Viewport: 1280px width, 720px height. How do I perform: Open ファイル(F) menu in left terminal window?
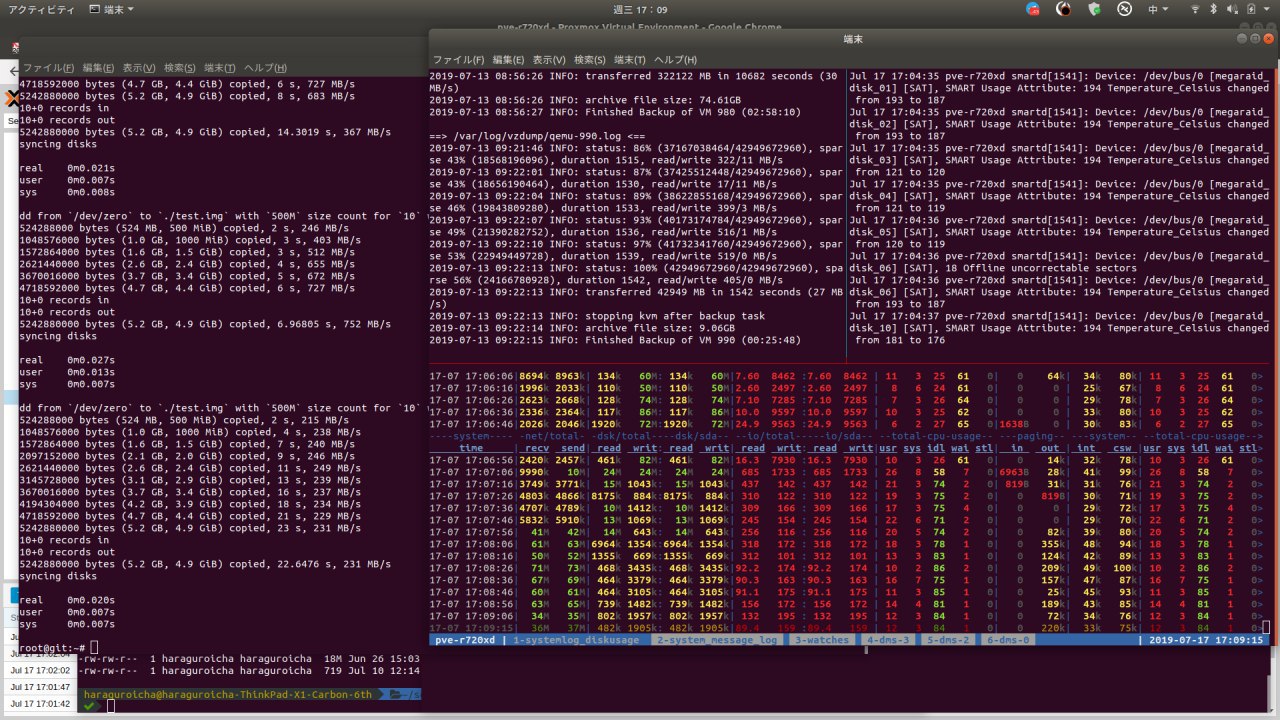point(49,68)
